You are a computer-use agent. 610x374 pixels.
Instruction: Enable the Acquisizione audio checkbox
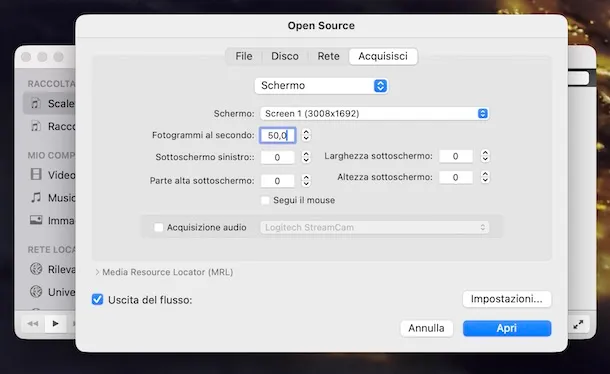[x=159, y=227]
